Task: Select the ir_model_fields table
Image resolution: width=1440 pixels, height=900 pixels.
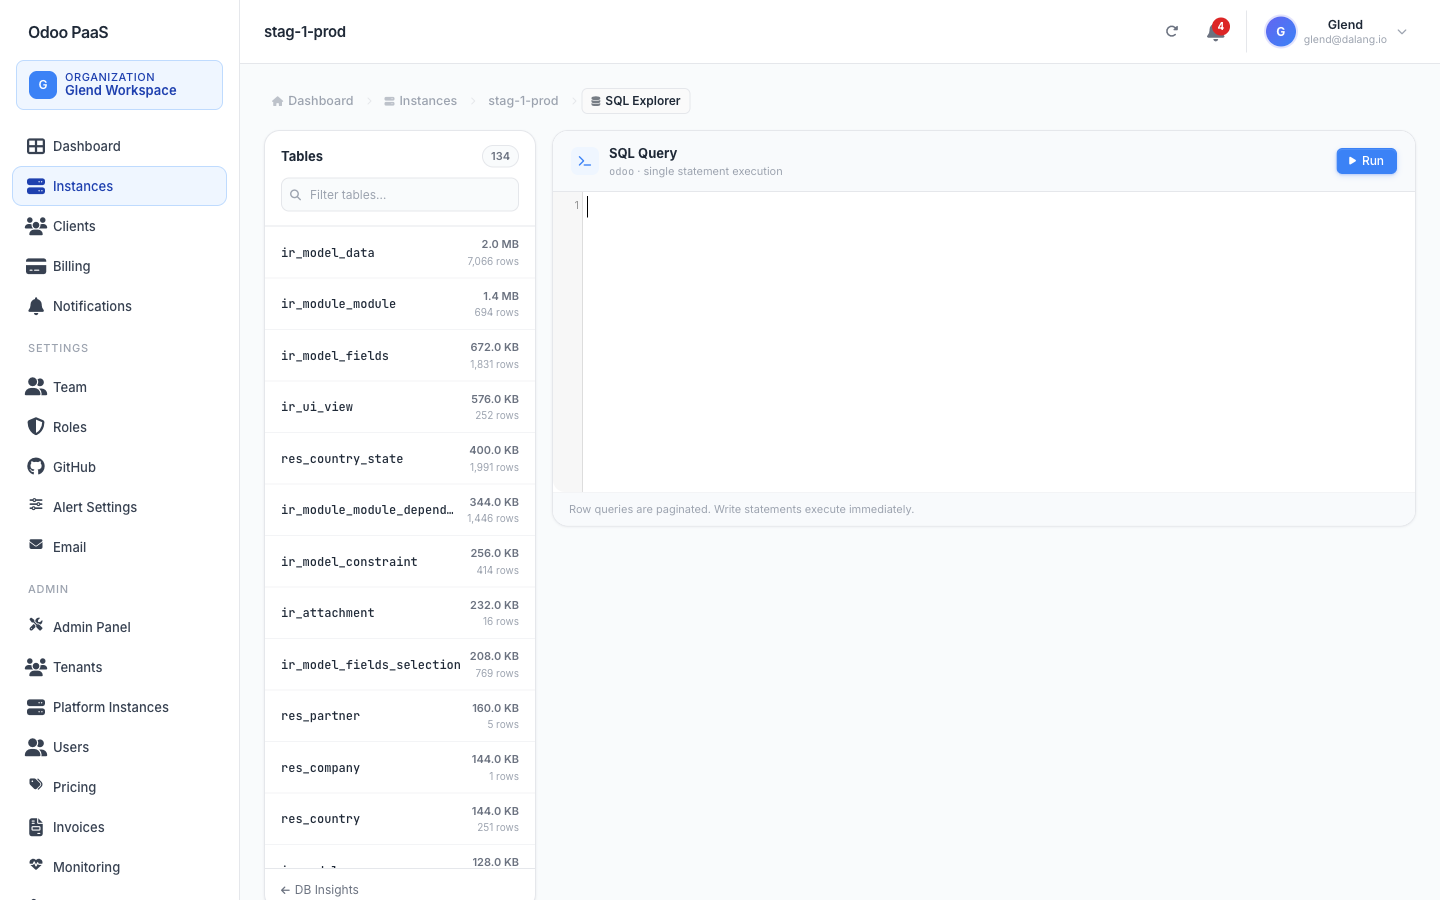Action: click(400, 356)
